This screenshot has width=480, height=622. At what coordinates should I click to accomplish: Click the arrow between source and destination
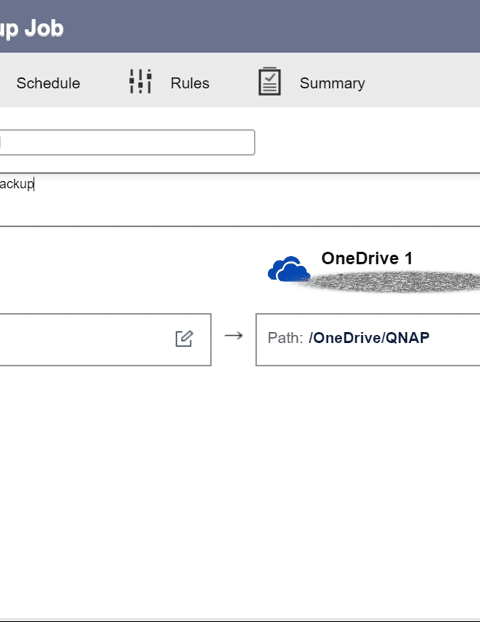234,336
